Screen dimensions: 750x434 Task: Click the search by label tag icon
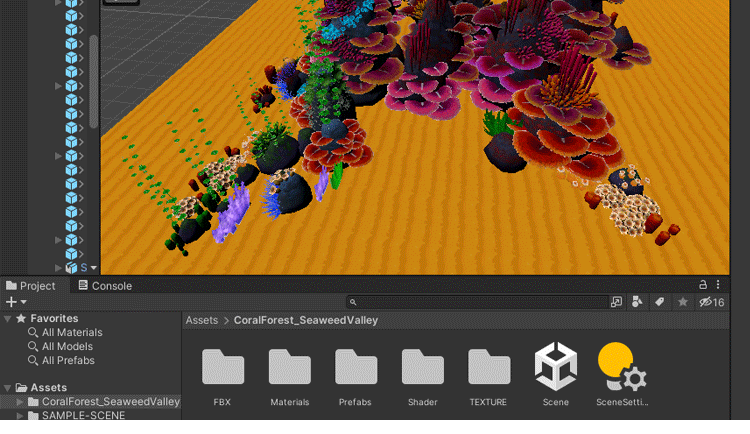[660, 302]
